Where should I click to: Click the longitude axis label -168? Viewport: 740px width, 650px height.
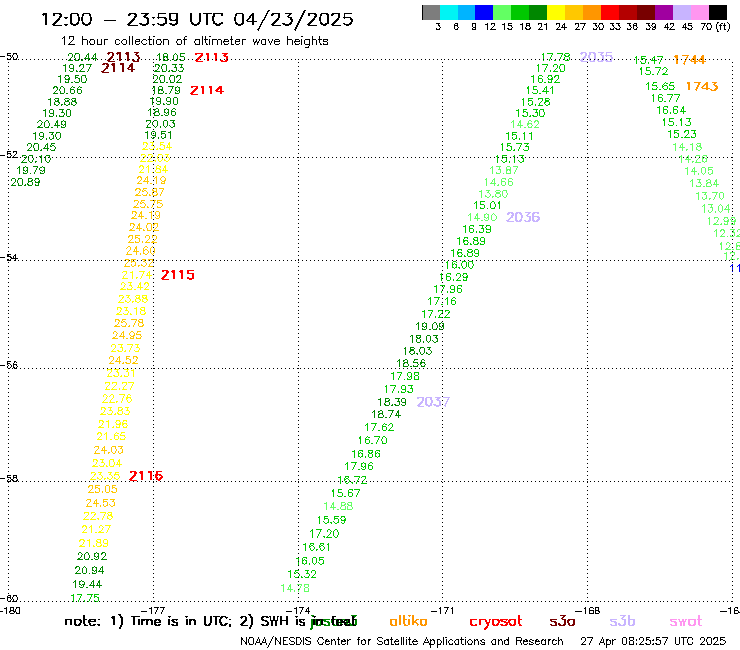coord(588,610)
